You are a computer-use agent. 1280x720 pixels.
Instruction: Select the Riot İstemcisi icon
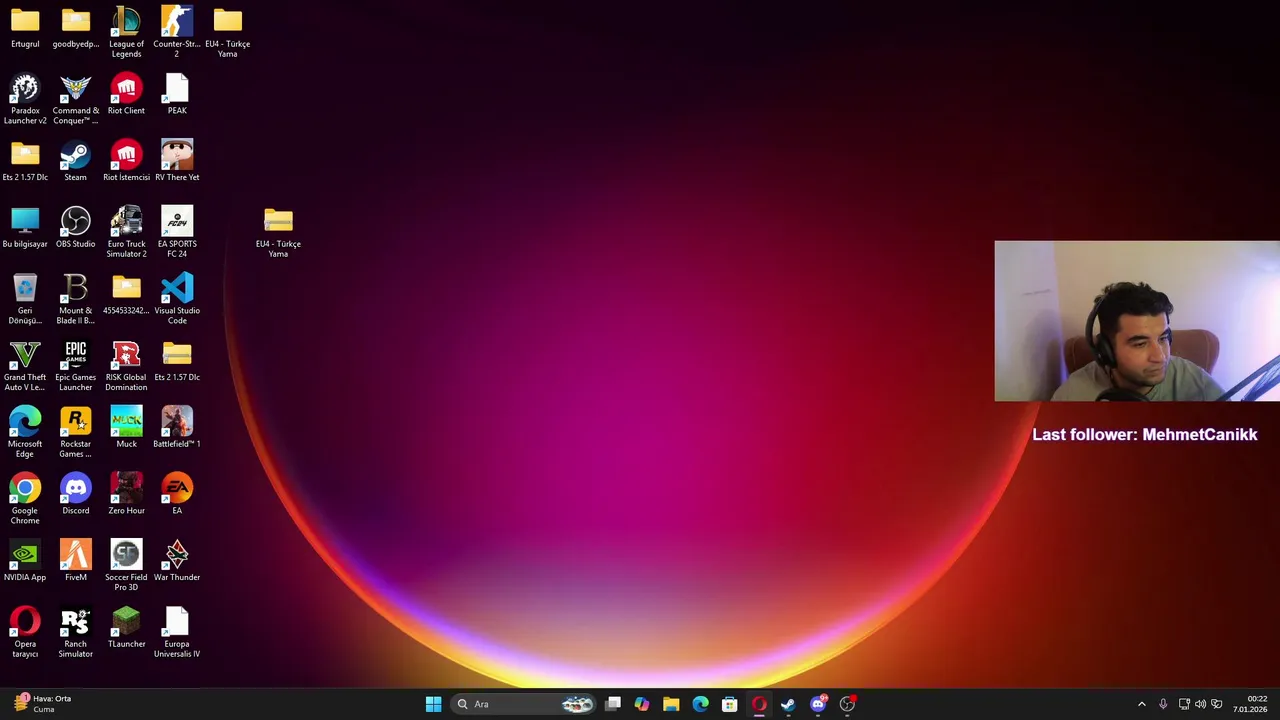tap(126, 162)
